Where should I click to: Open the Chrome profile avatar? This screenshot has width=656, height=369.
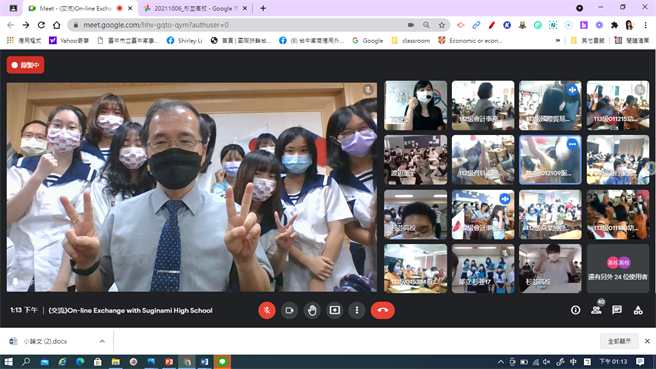point(630,25)
